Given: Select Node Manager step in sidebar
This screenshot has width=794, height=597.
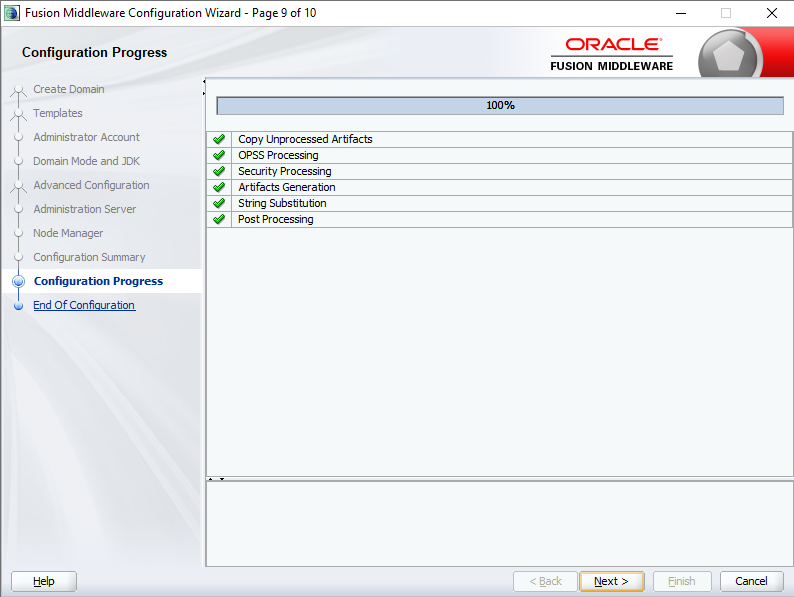Looking at the screenshot, I should coord(68,233).
